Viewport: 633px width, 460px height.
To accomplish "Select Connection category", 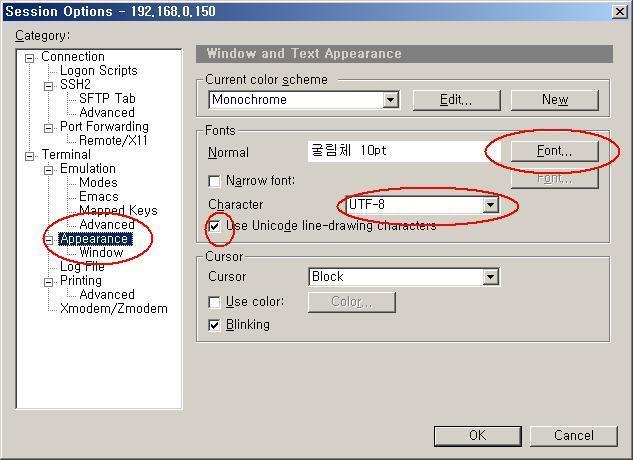I will (x=73, y=57).
